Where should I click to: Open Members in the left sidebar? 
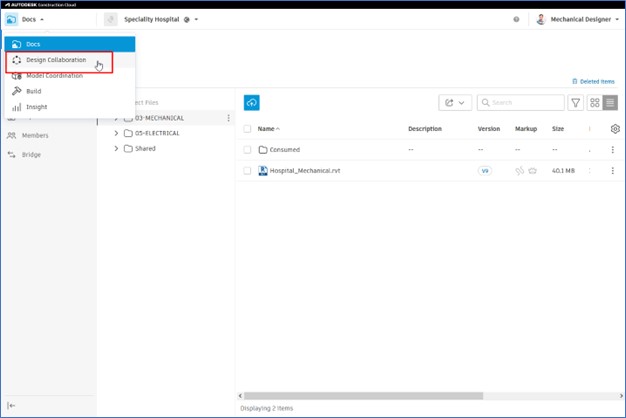35,135
